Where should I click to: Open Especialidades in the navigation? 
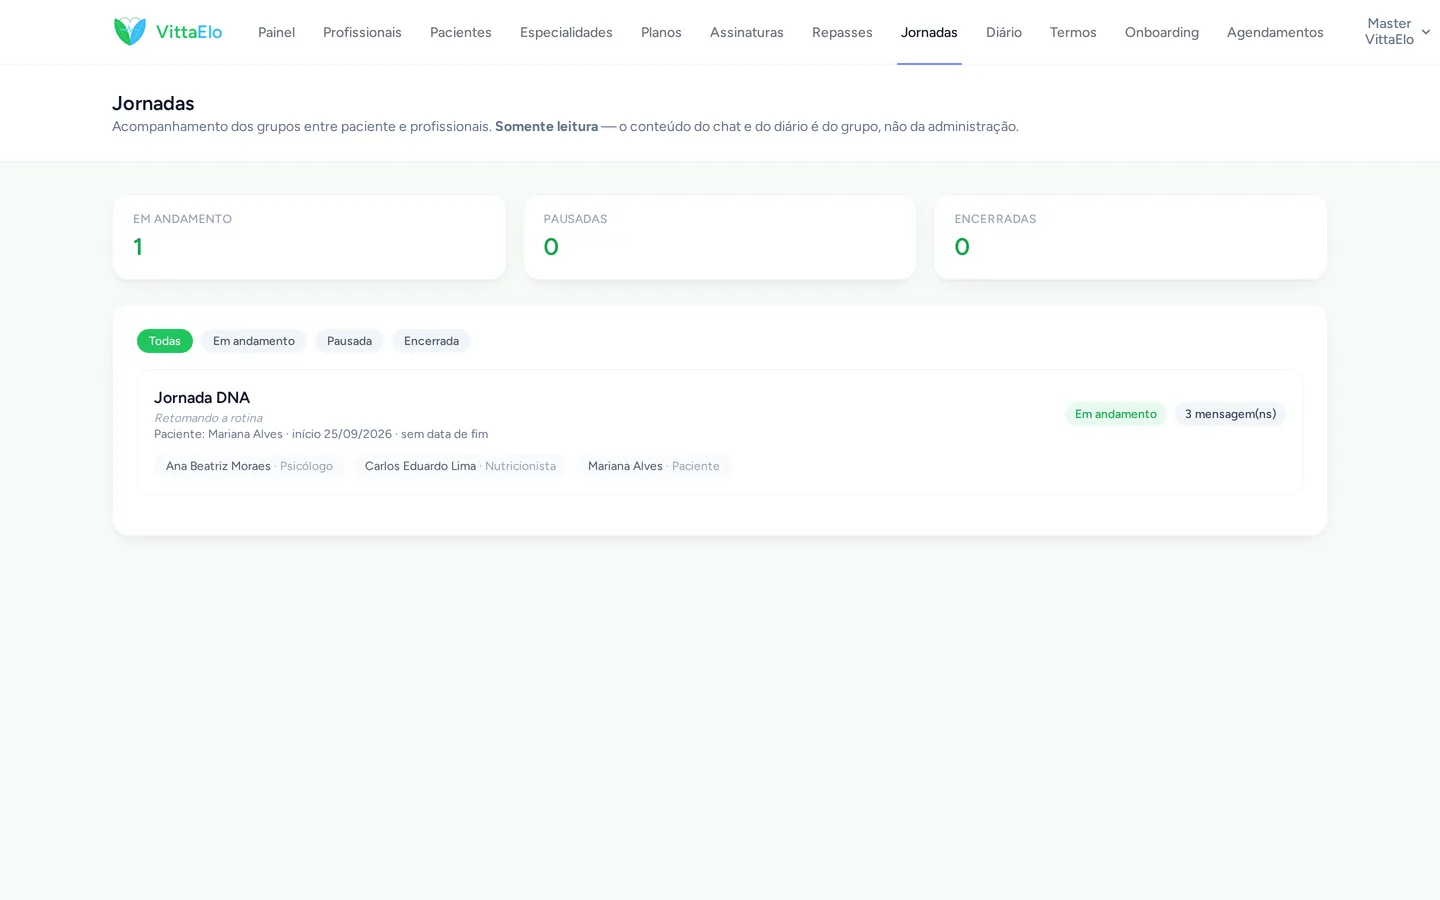tap(566, 32)
